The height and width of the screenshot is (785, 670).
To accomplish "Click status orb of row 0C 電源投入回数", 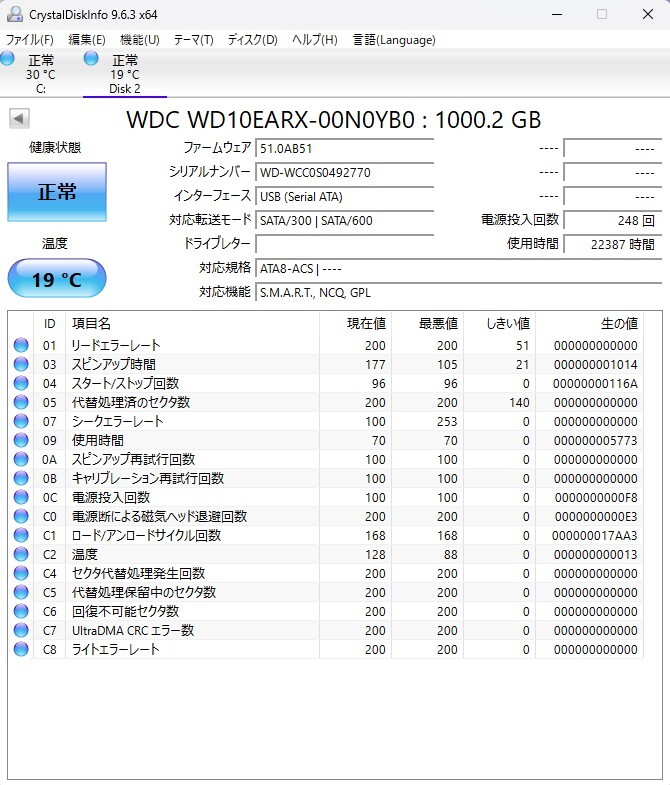I will 21,497.
